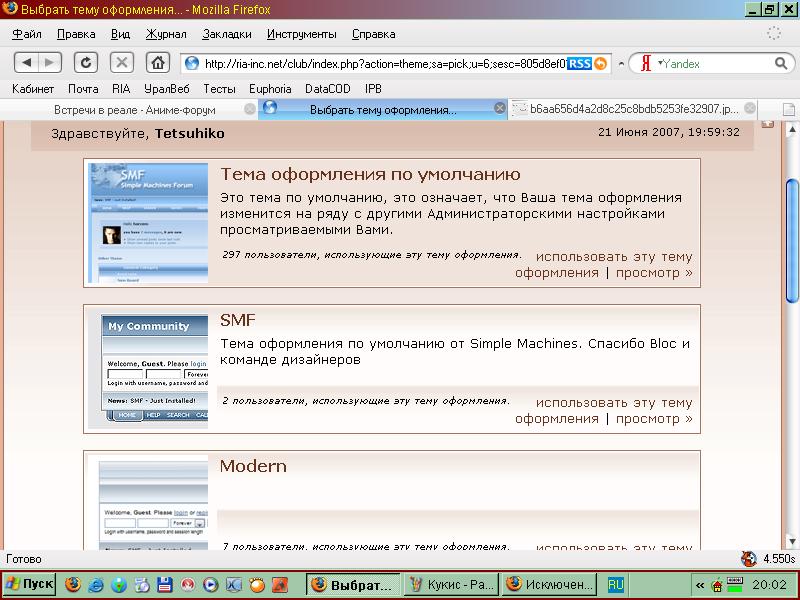Open the RIA bookmark

tap(121, 89)
